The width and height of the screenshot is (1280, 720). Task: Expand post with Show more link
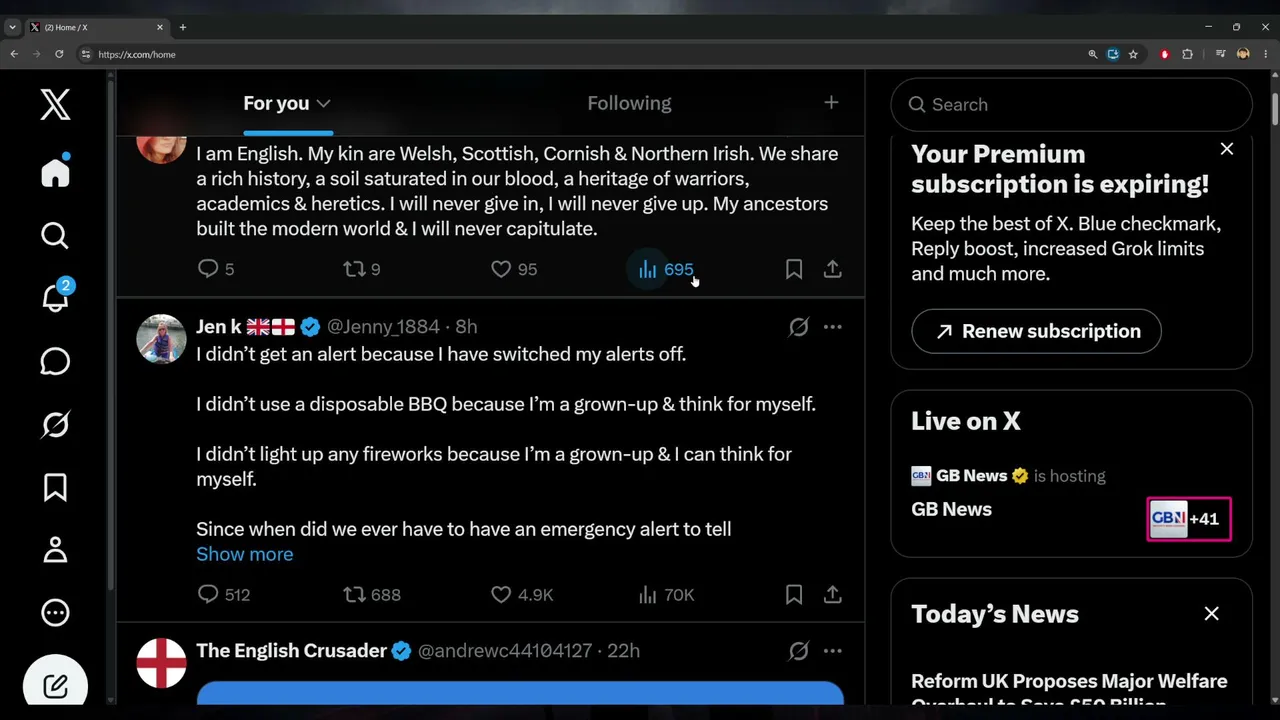pos(245,554)
